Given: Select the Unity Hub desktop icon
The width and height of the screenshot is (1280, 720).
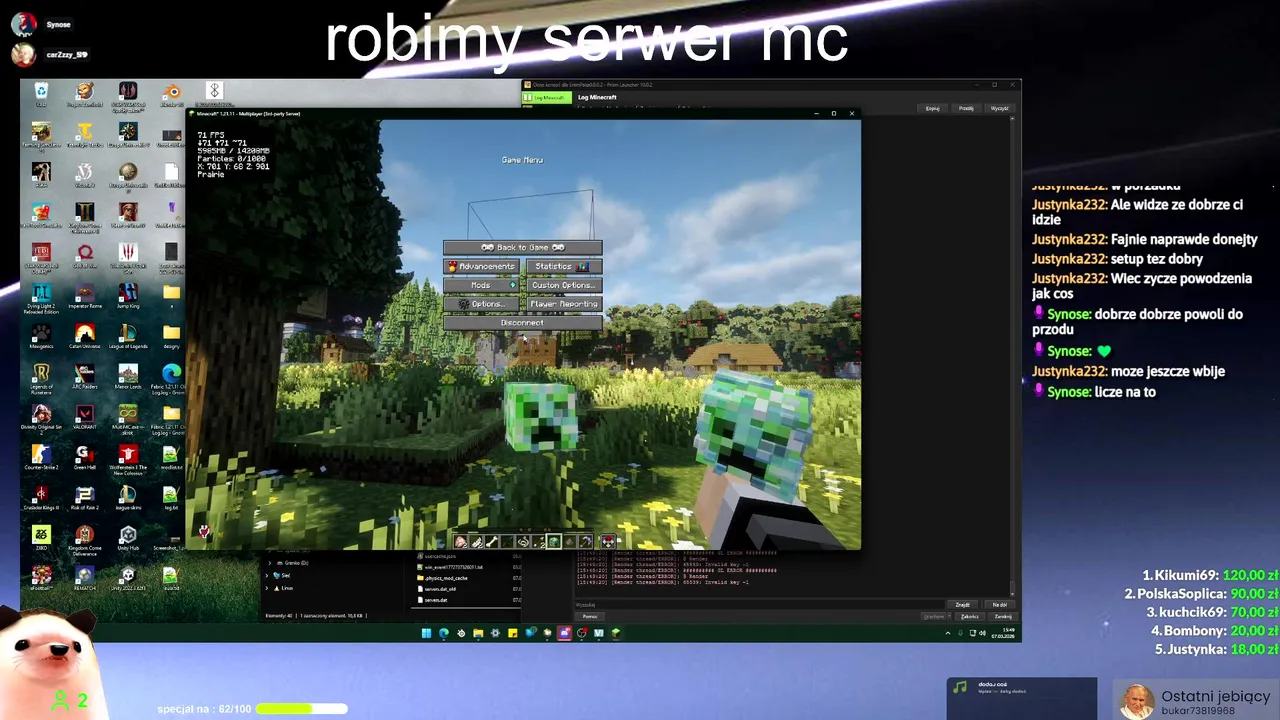Looking at the screenshot, I should (x=128, y=537).
